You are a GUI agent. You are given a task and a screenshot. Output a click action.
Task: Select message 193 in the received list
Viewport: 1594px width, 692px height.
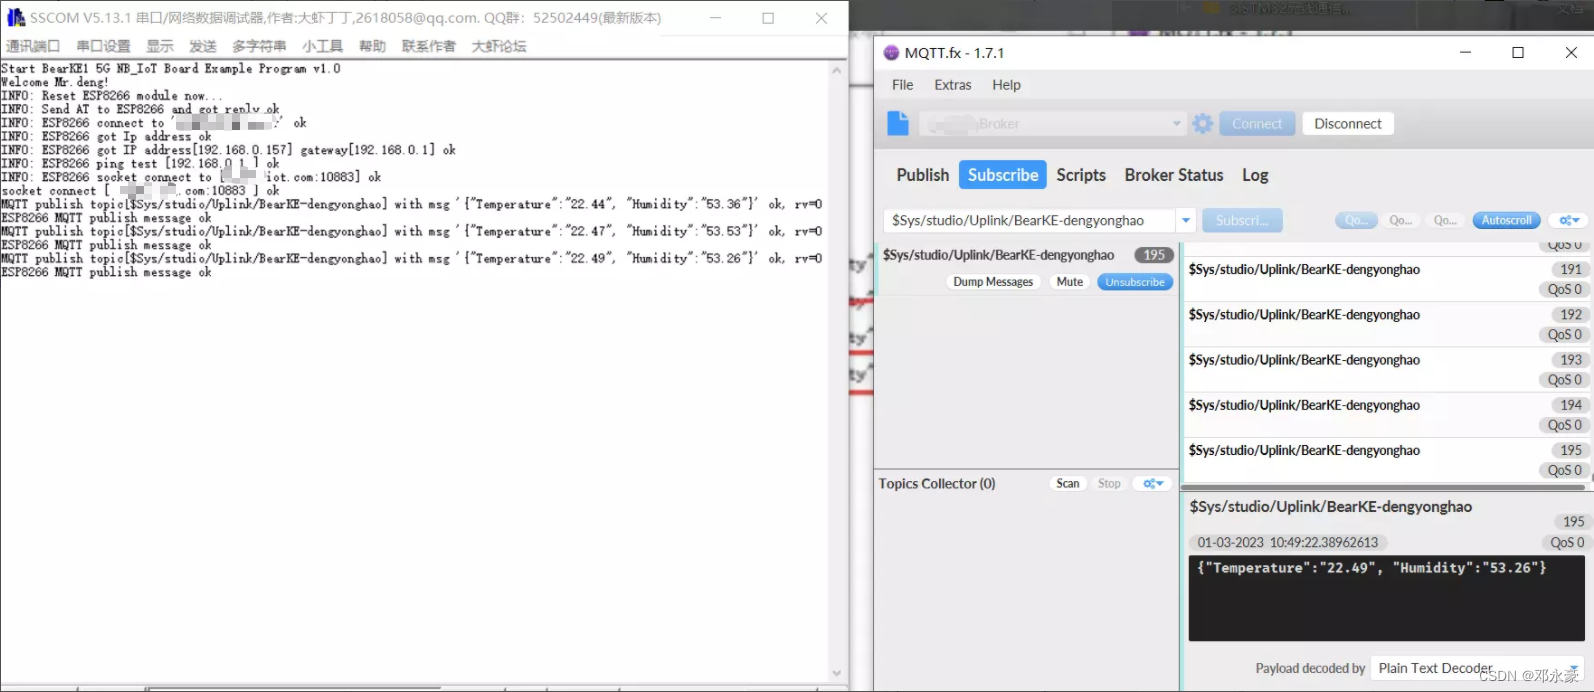1385,369
